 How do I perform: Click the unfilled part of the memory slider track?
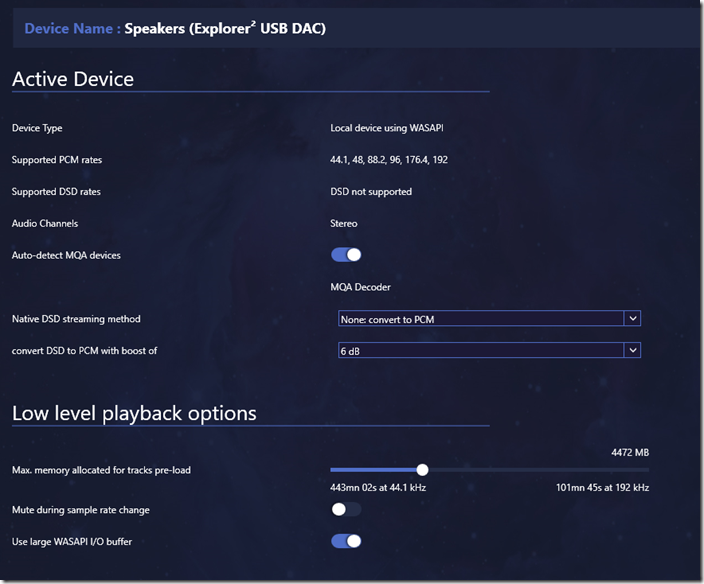[x=539, y=470]
